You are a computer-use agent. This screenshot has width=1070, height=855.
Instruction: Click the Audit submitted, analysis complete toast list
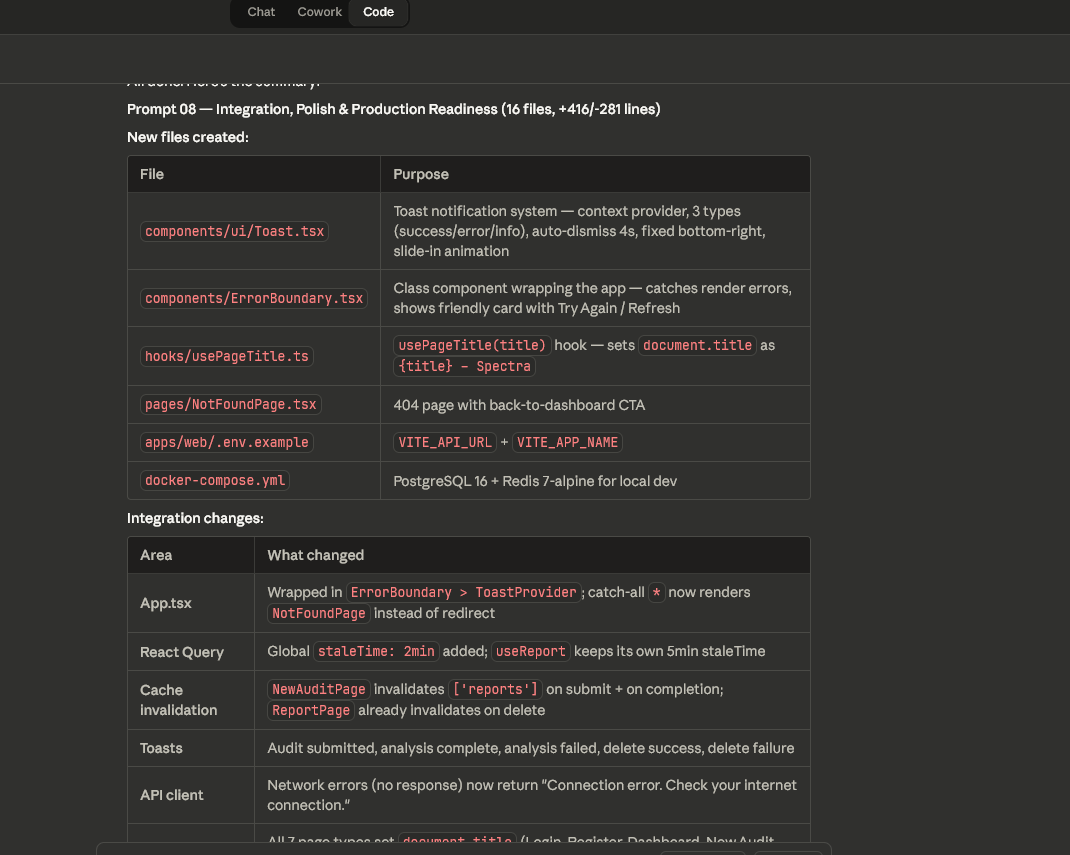point(531,749)
